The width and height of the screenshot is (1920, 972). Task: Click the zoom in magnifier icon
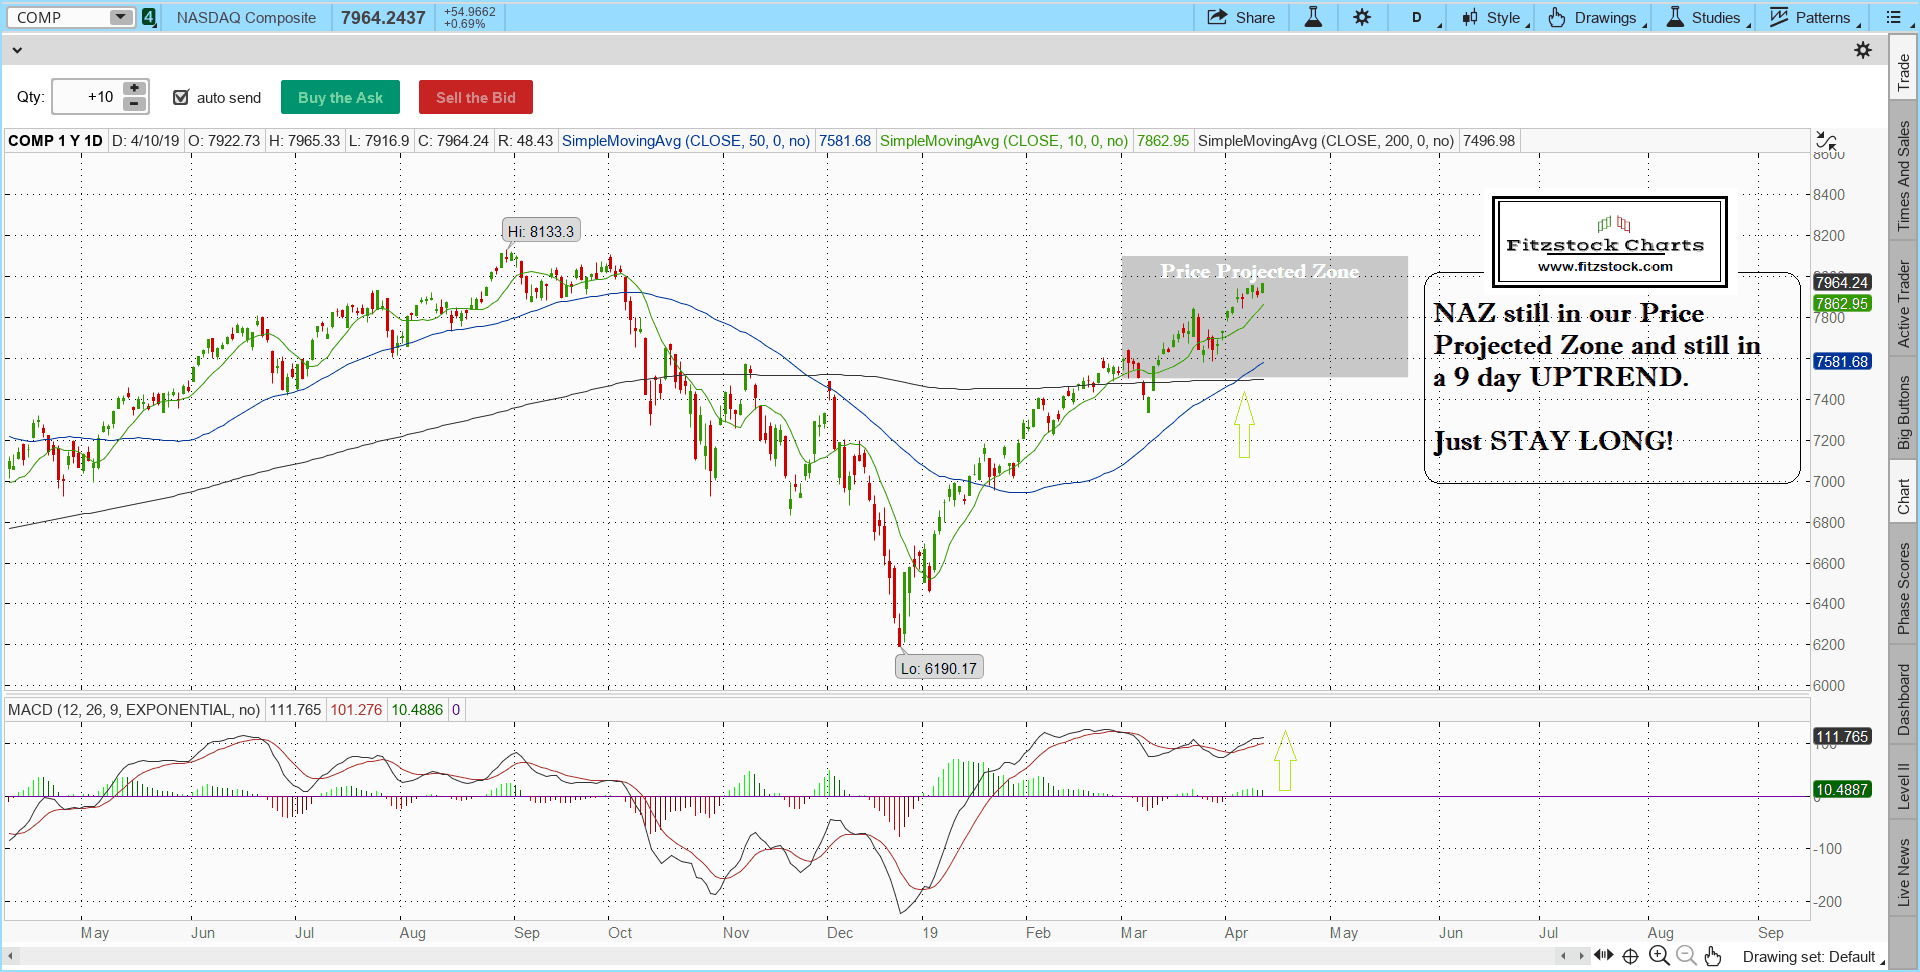coord(1659,956)
